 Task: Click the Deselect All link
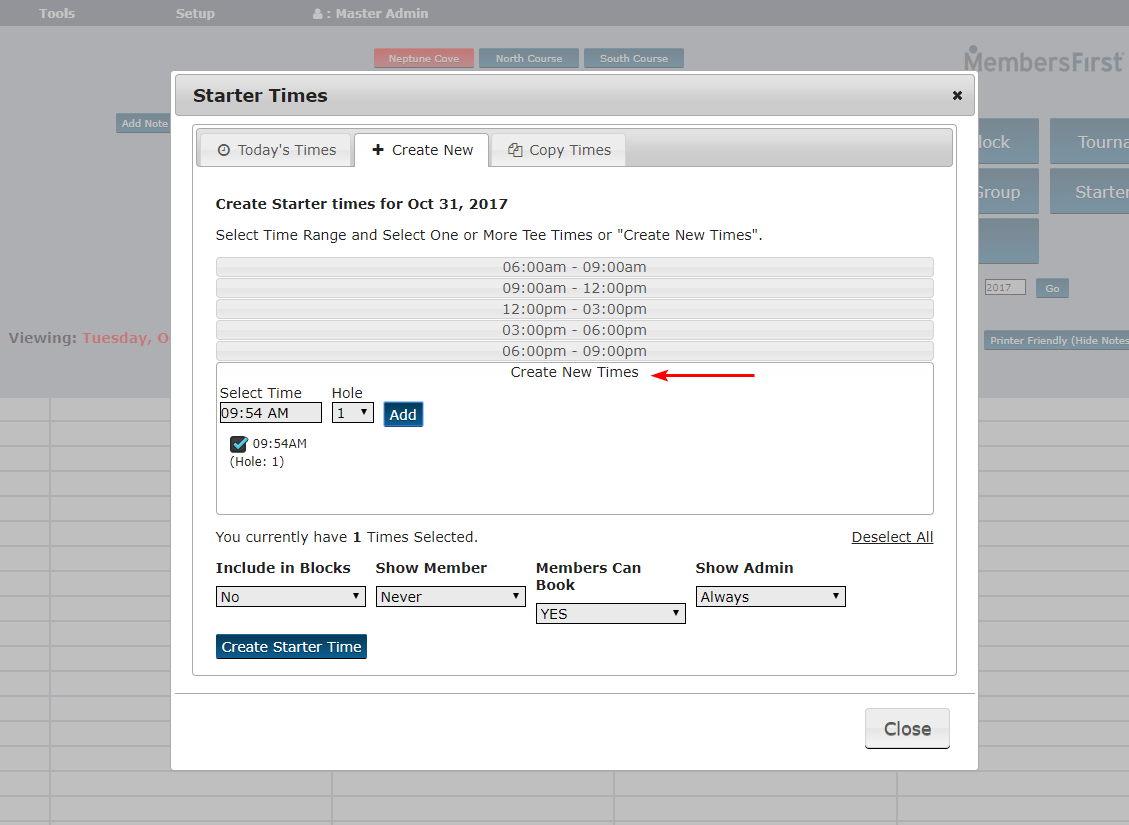[891, 537]
